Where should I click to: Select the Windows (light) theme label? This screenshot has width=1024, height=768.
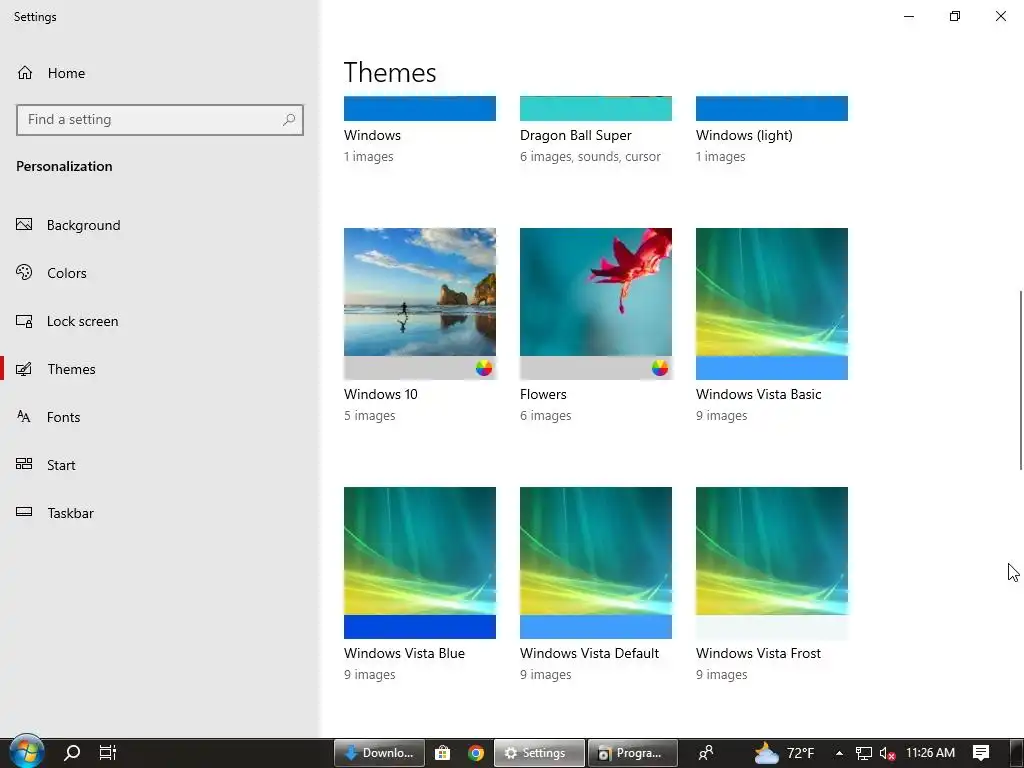pyautogui.click(x=744, y=135)
